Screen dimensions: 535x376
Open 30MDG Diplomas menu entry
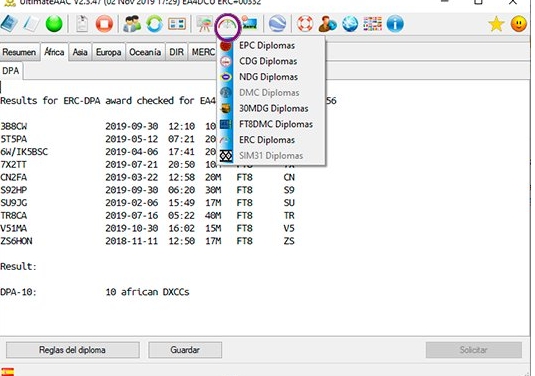click(x=271, y=108)
